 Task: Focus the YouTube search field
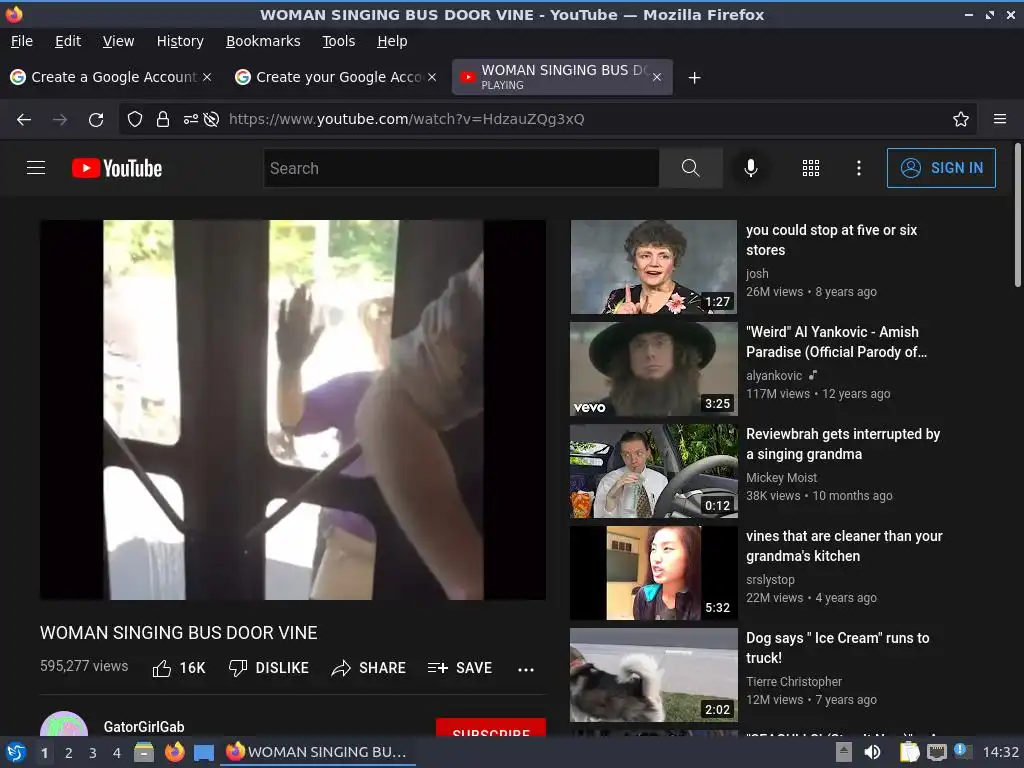pos(462,168)
